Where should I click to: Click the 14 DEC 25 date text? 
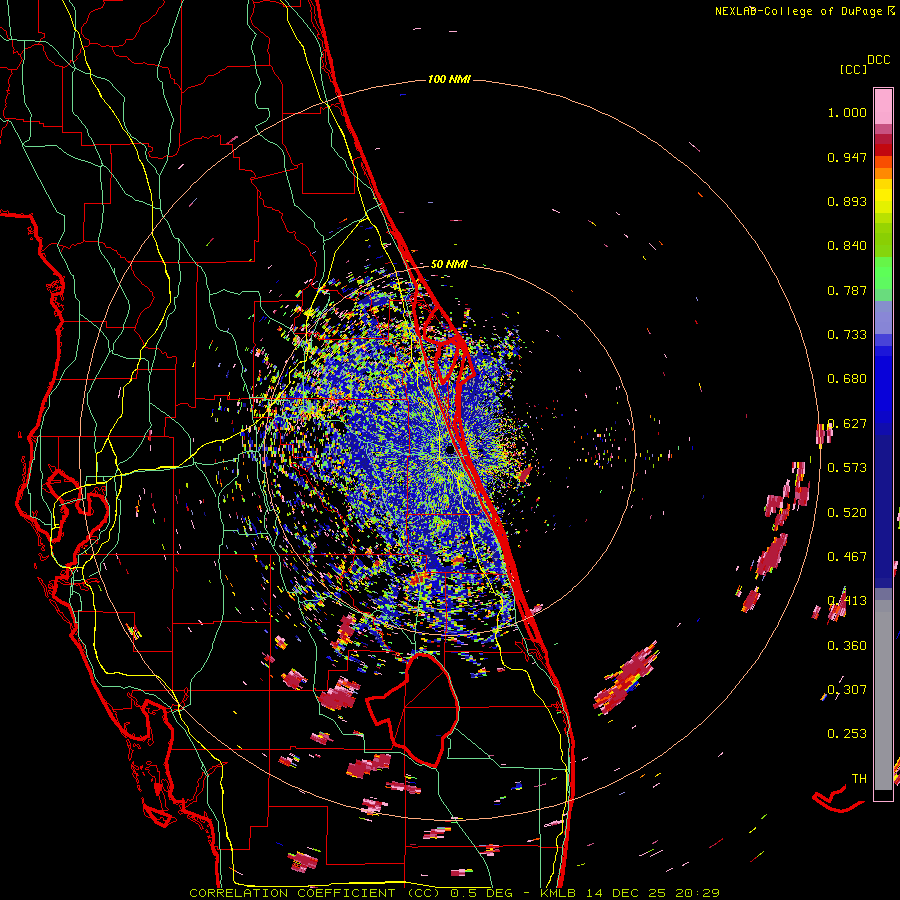tap(626, 893)
